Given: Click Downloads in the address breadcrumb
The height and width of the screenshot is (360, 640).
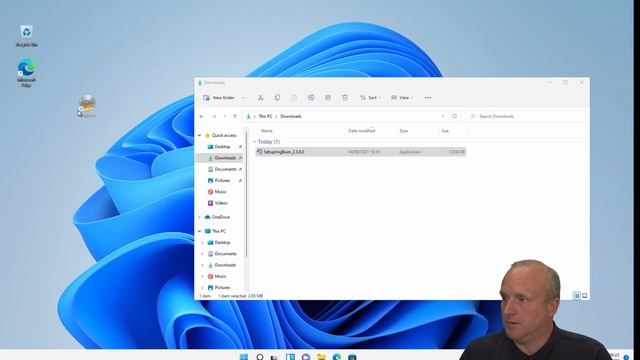Looking at the screenshot, I should coord(291,116).
